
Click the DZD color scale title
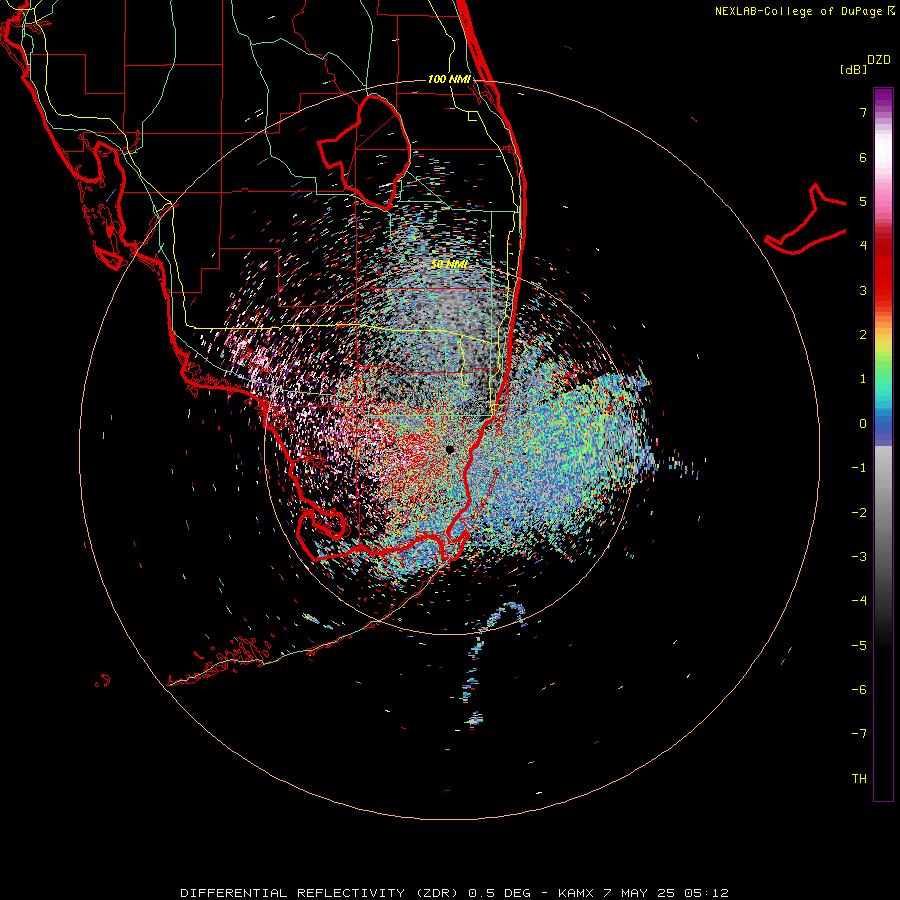pos(879,60)
